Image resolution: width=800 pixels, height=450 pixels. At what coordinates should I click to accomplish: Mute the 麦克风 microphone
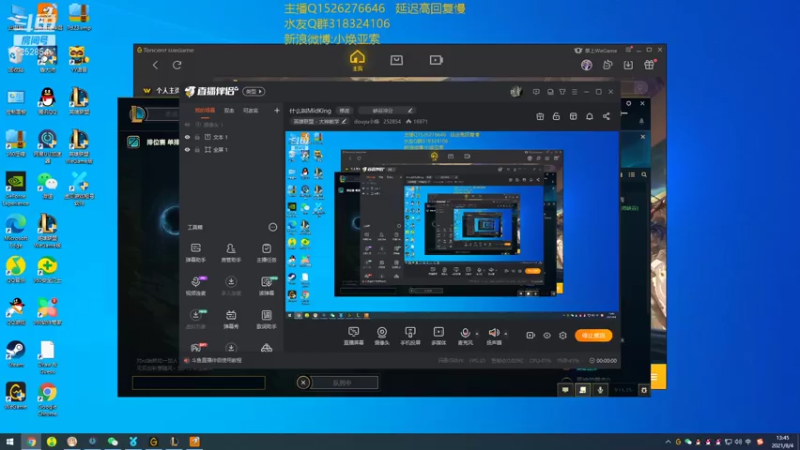pyautogui.click(x=465, y=336)
